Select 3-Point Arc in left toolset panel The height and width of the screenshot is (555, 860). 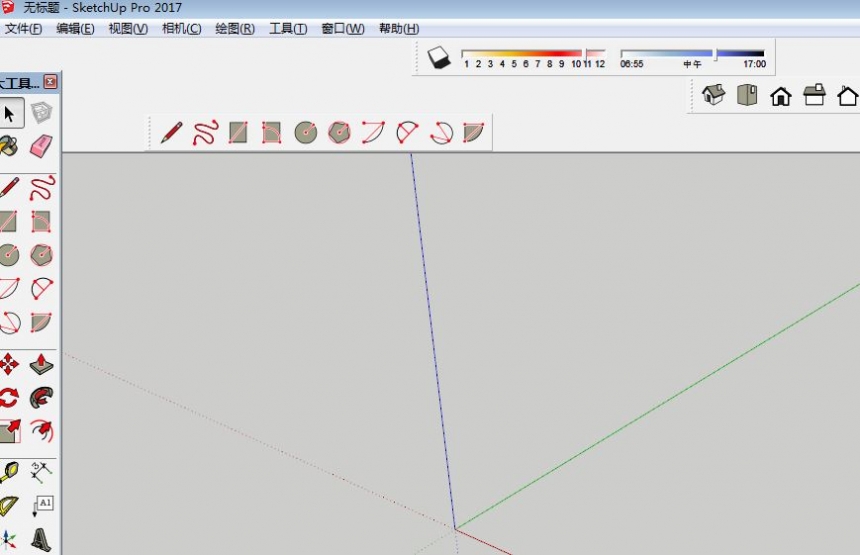pyautogui.click(x=9, y=322)
